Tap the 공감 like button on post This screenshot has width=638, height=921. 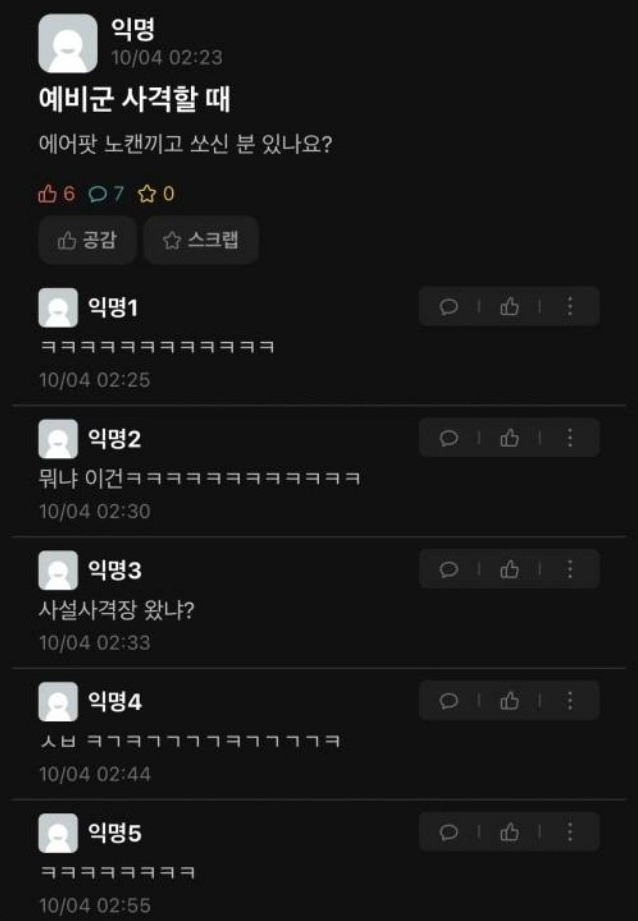[x=88, y=240]
